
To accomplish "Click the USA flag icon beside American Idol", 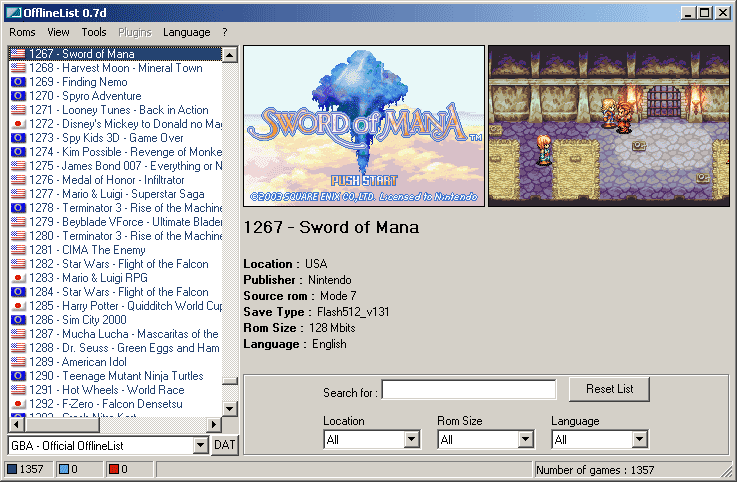I will pyautogui.click(x=18, y=362).
